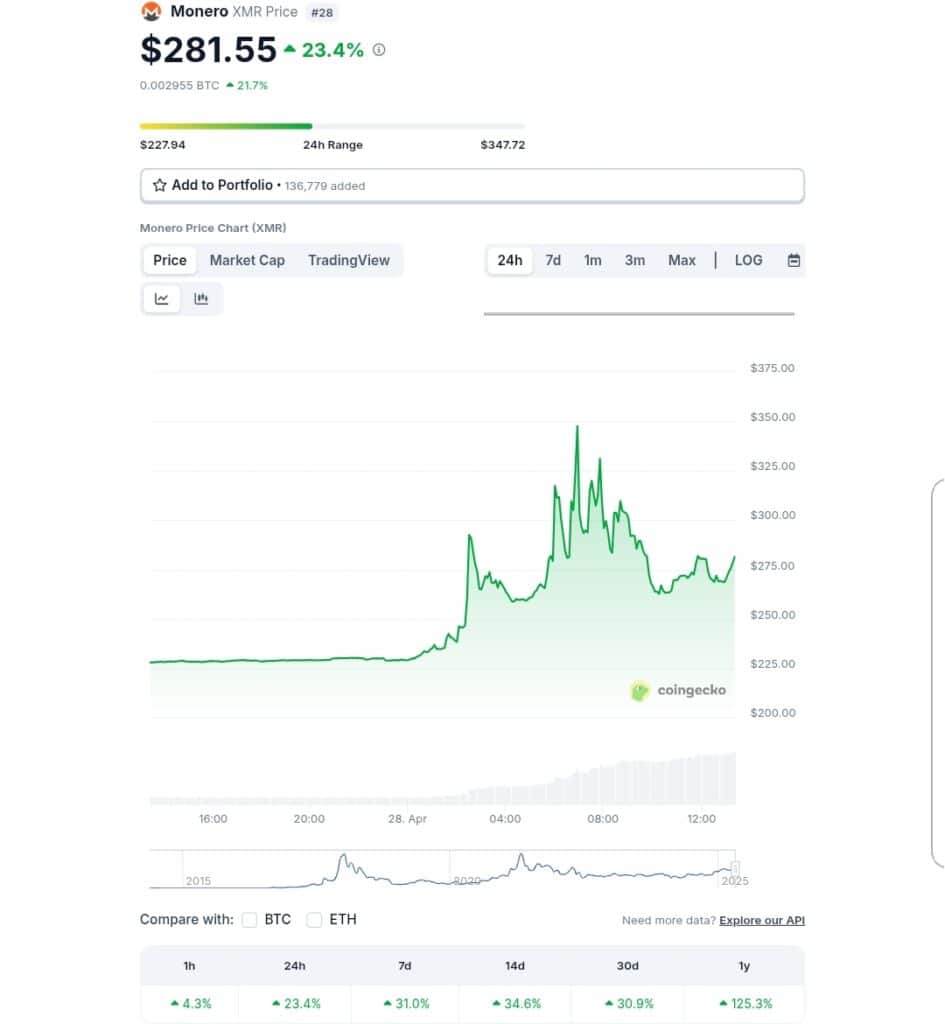Screen dimensions: 945x1024
Task: Open the calendar date range picker
Action: click(x=793, y=261)
